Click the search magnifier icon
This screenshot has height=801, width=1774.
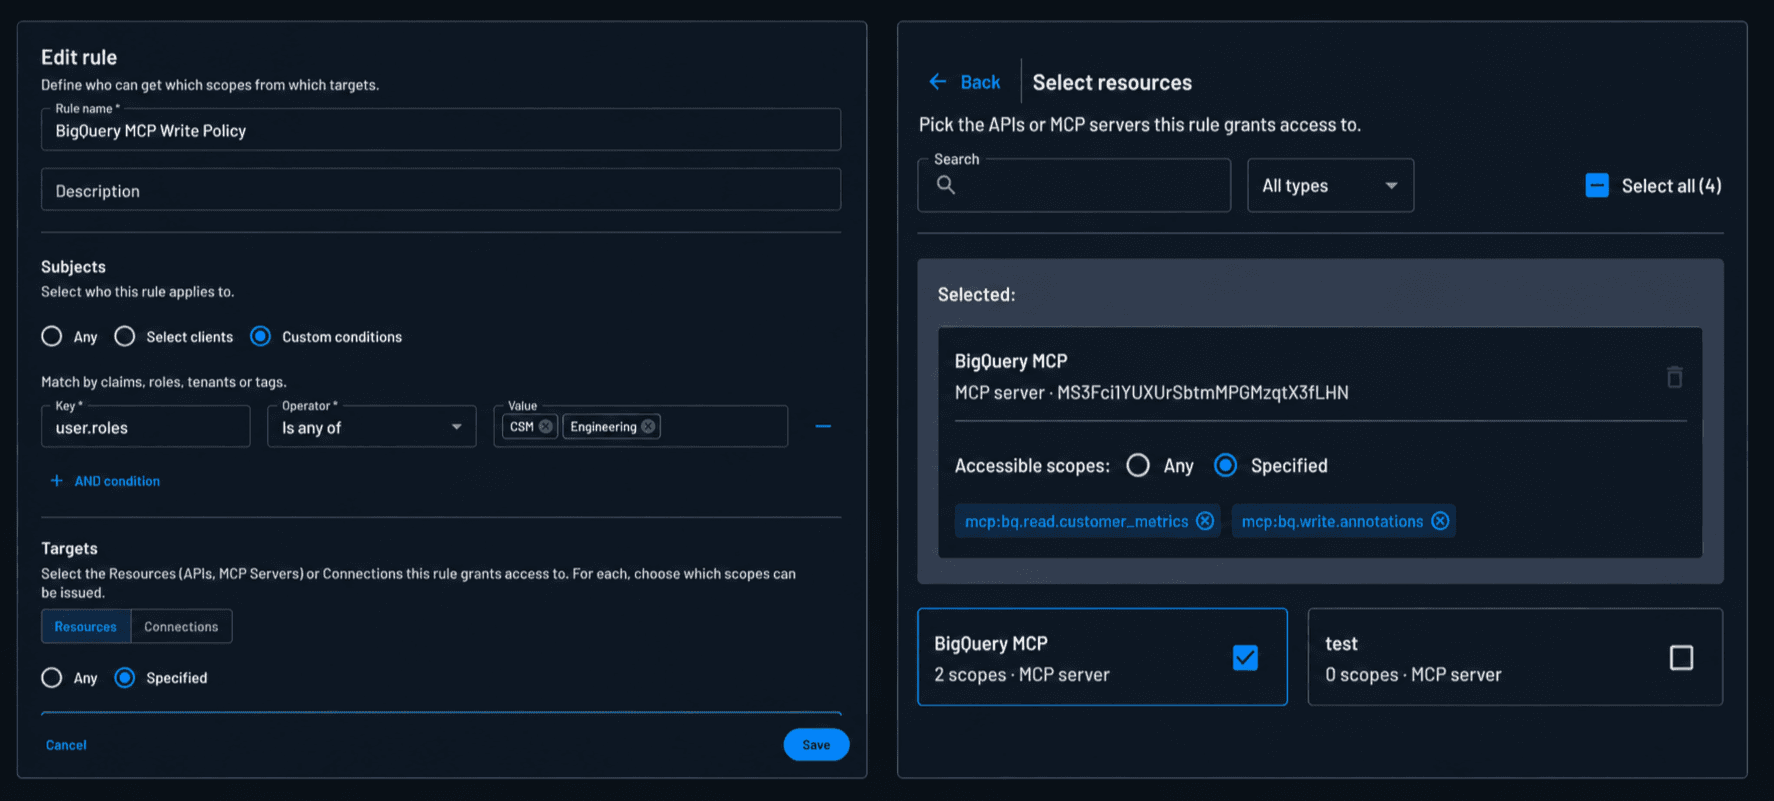coord(946,185)
